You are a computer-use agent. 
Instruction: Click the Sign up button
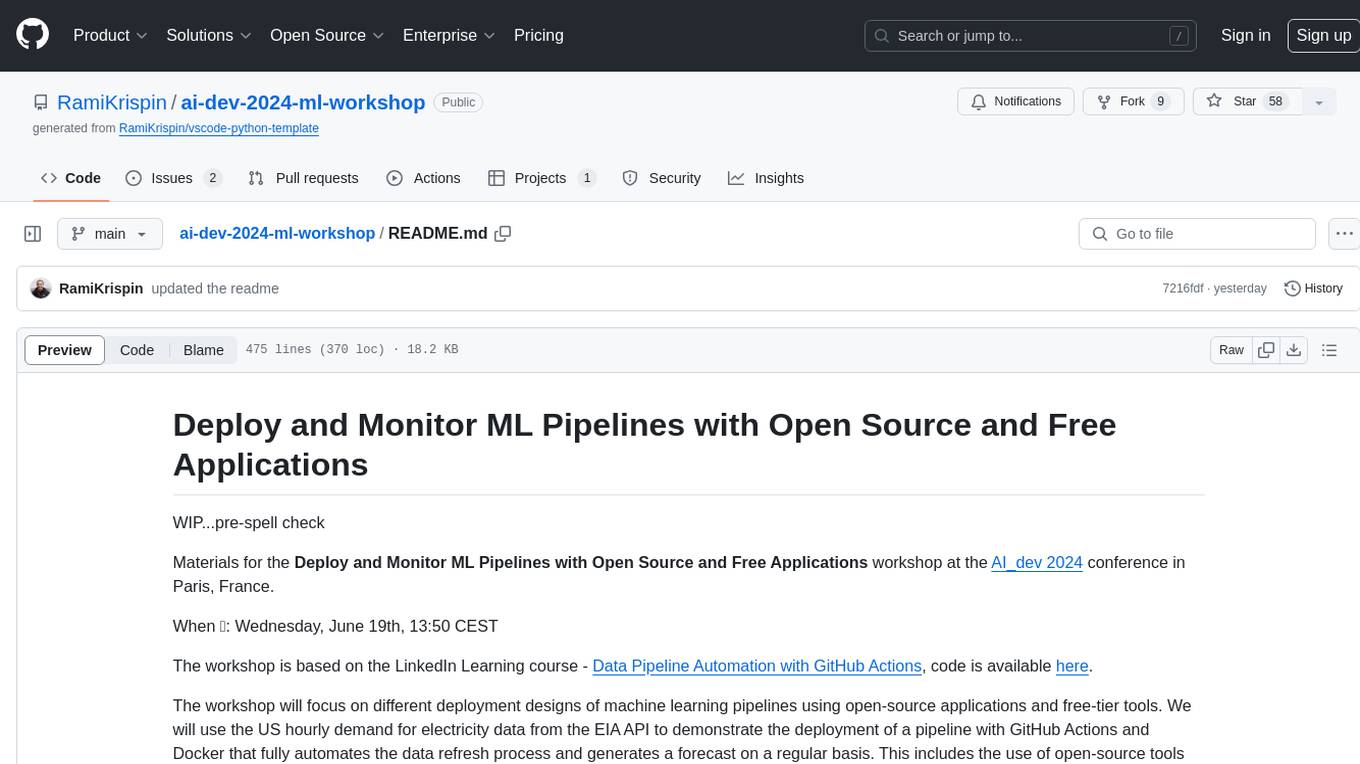(1323, 35)
